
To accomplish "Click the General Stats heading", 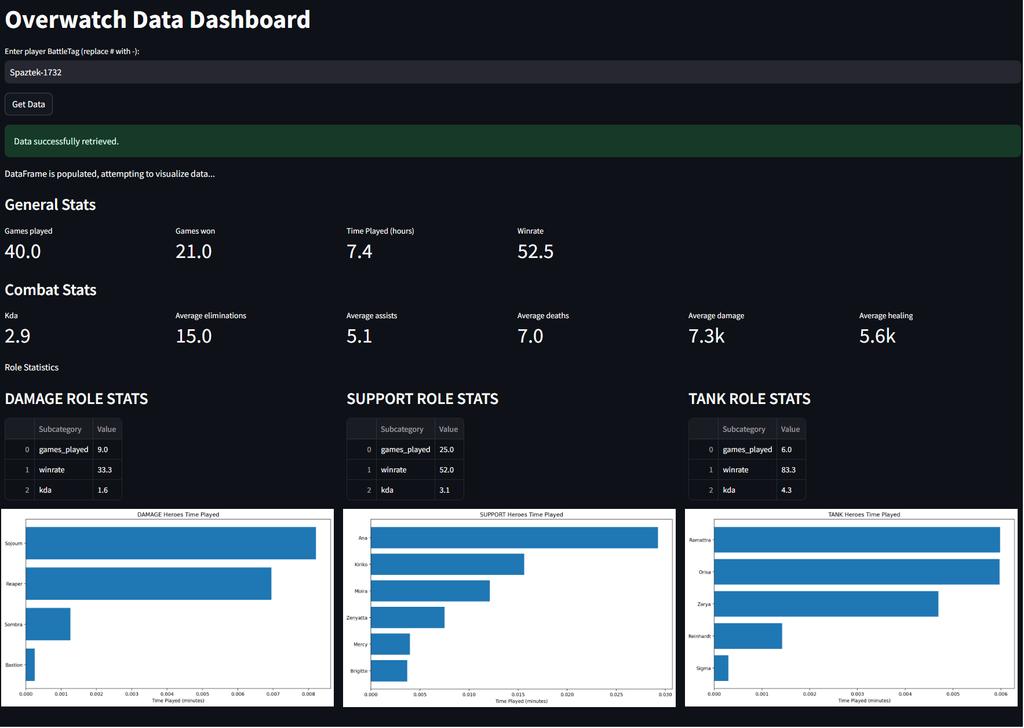I will pos(50,205).
